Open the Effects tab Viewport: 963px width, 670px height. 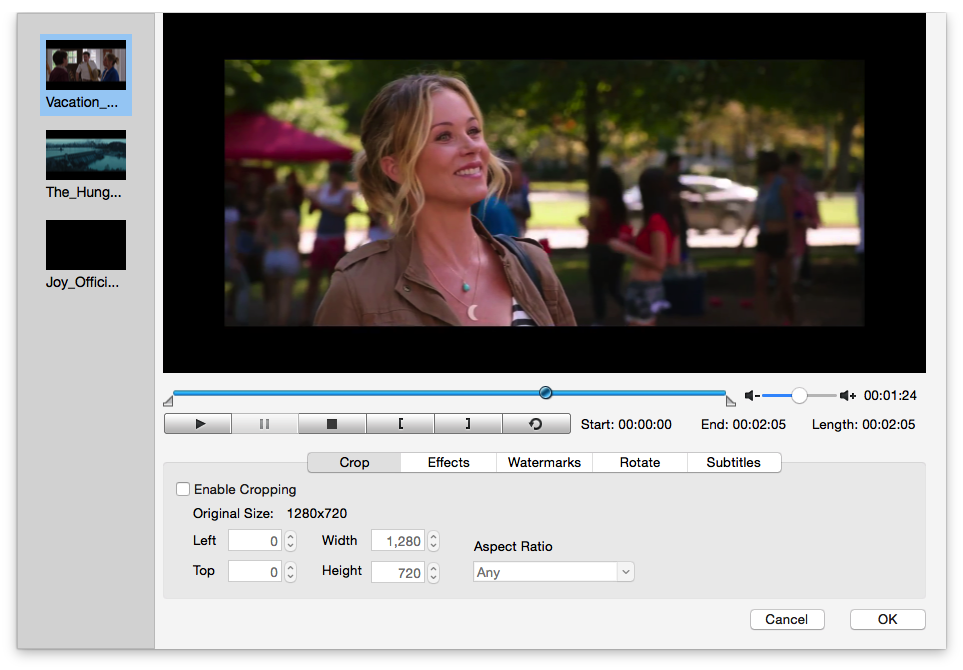pos(448,462)
